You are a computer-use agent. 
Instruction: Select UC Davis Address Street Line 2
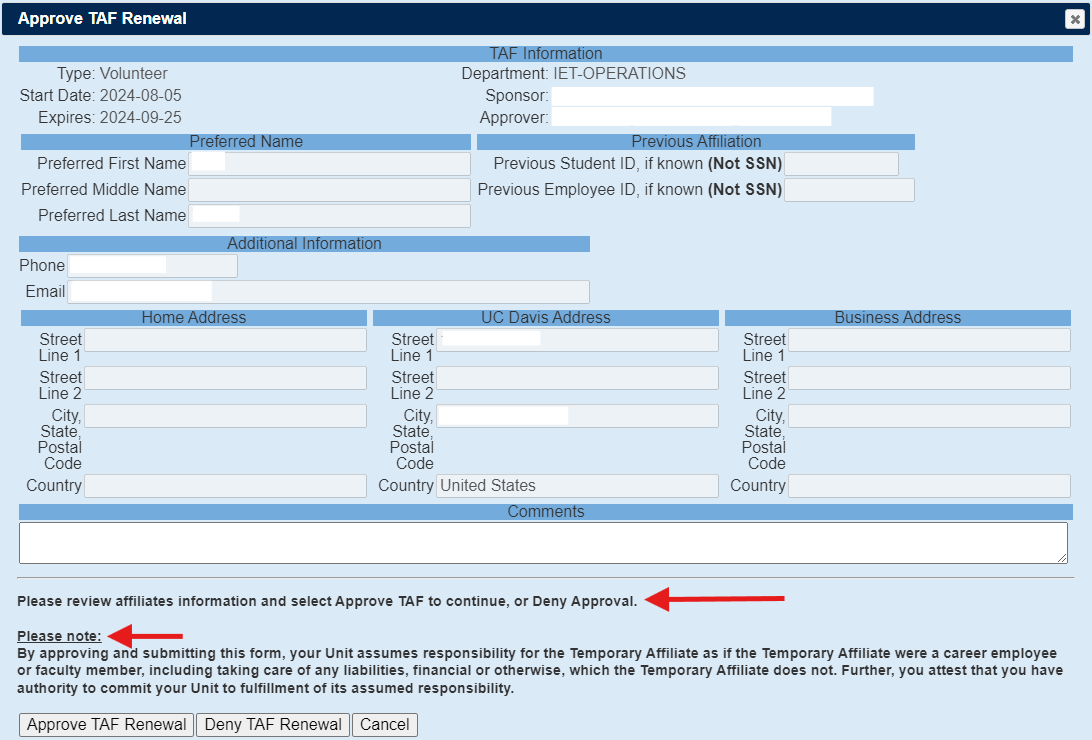(577, 378)
